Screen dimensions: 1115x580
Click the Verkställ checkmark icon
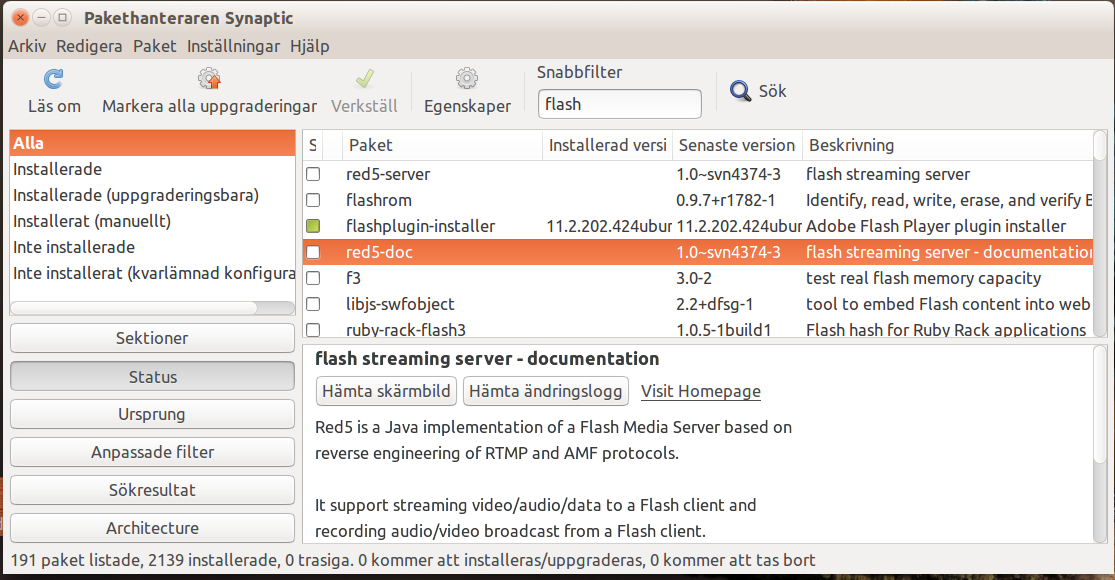pyautogui.click(x=365, y=78)
